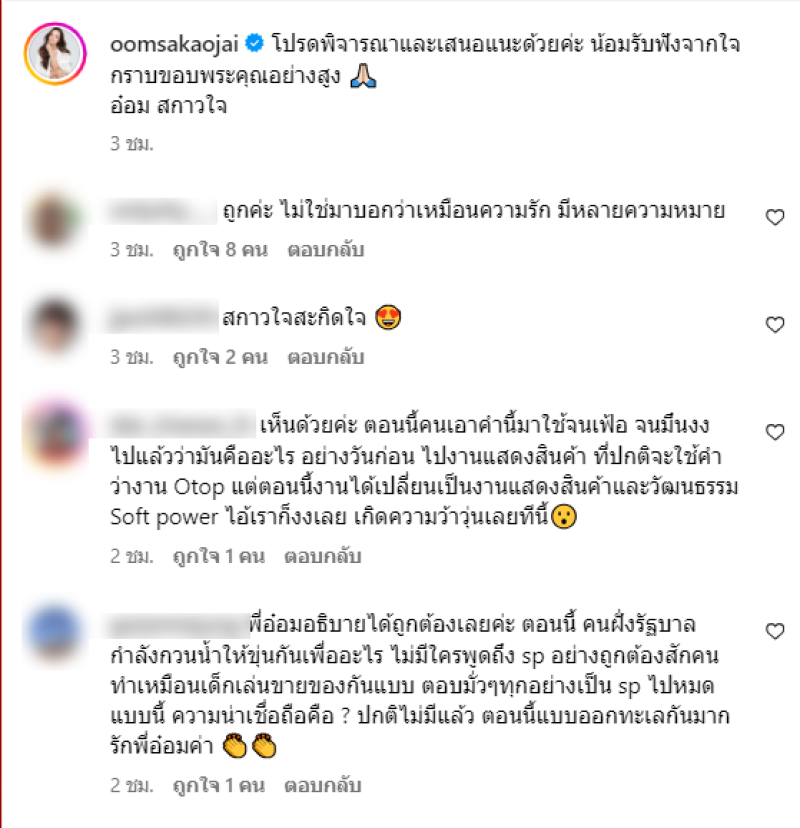Image resolution: width=800 pixels, height=828 pixels.
Task: View the 1 like on the Otop comment
Action: tap(219, 556)
